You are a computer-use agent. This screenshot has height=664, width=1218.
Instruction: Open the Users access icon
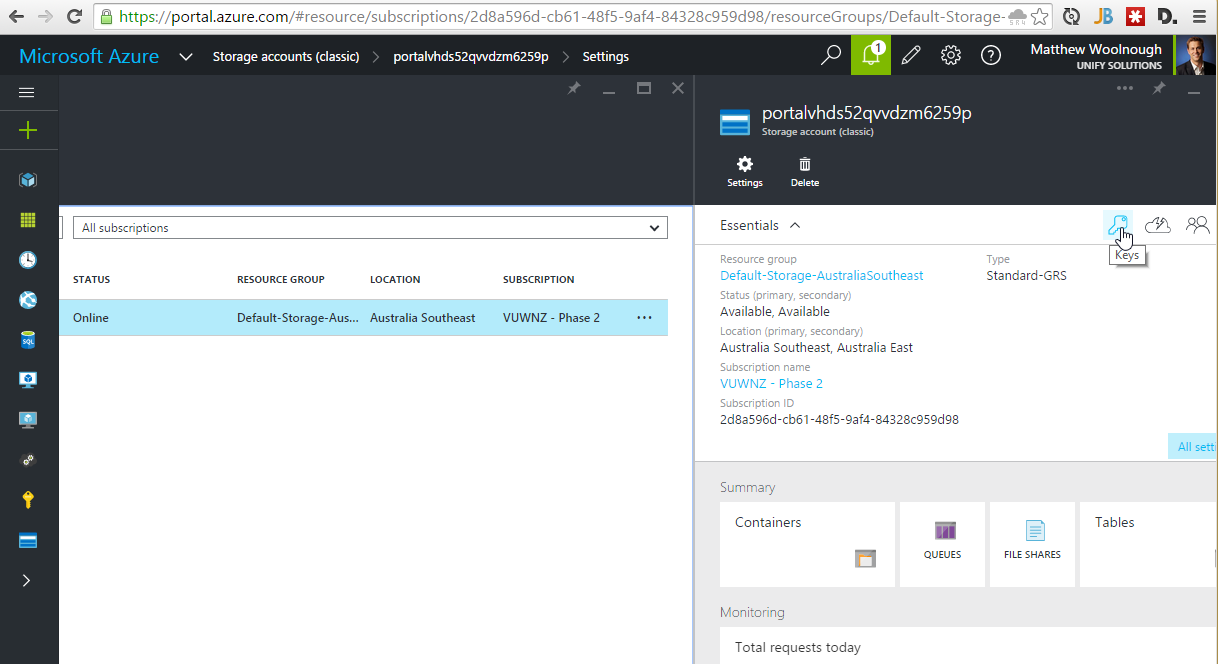(x=1197, y=225)
